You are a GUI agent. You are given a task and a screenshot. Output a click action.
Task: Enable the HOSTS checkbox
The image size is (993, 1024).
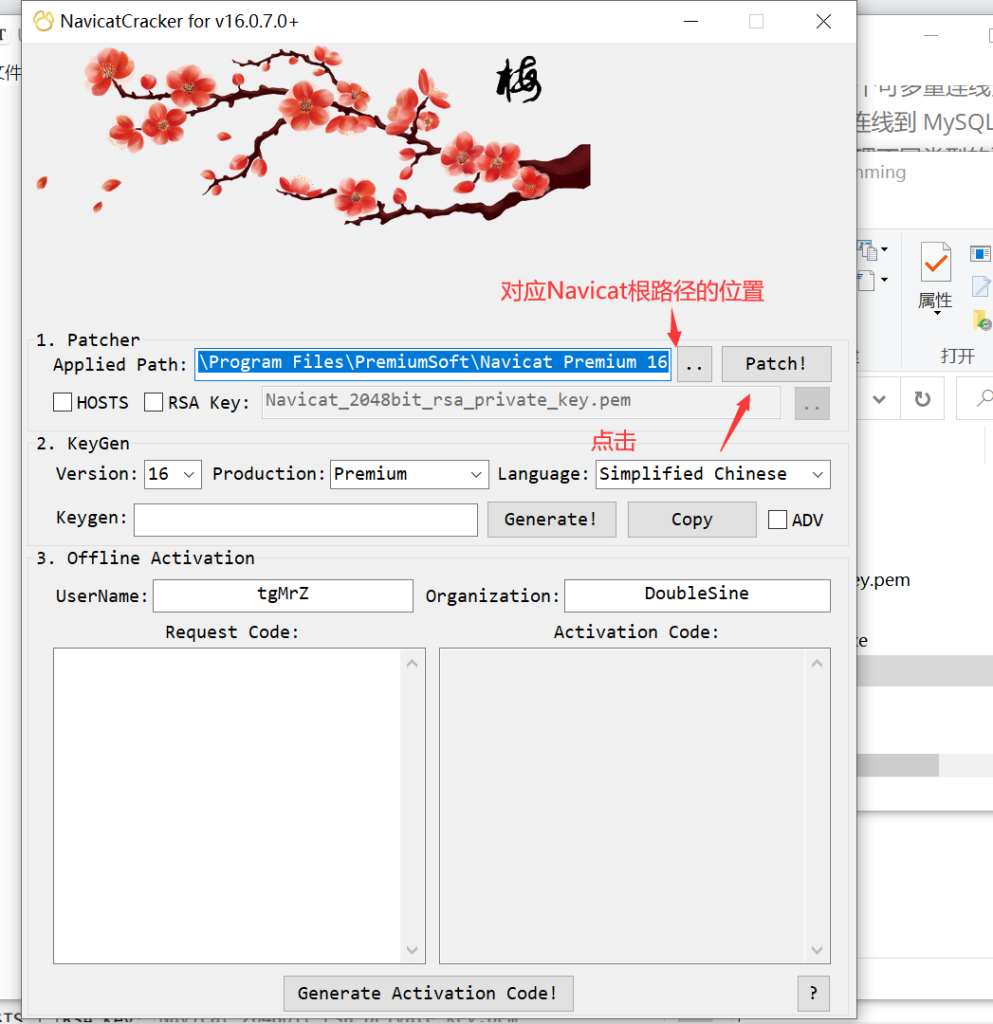[62, 402]
